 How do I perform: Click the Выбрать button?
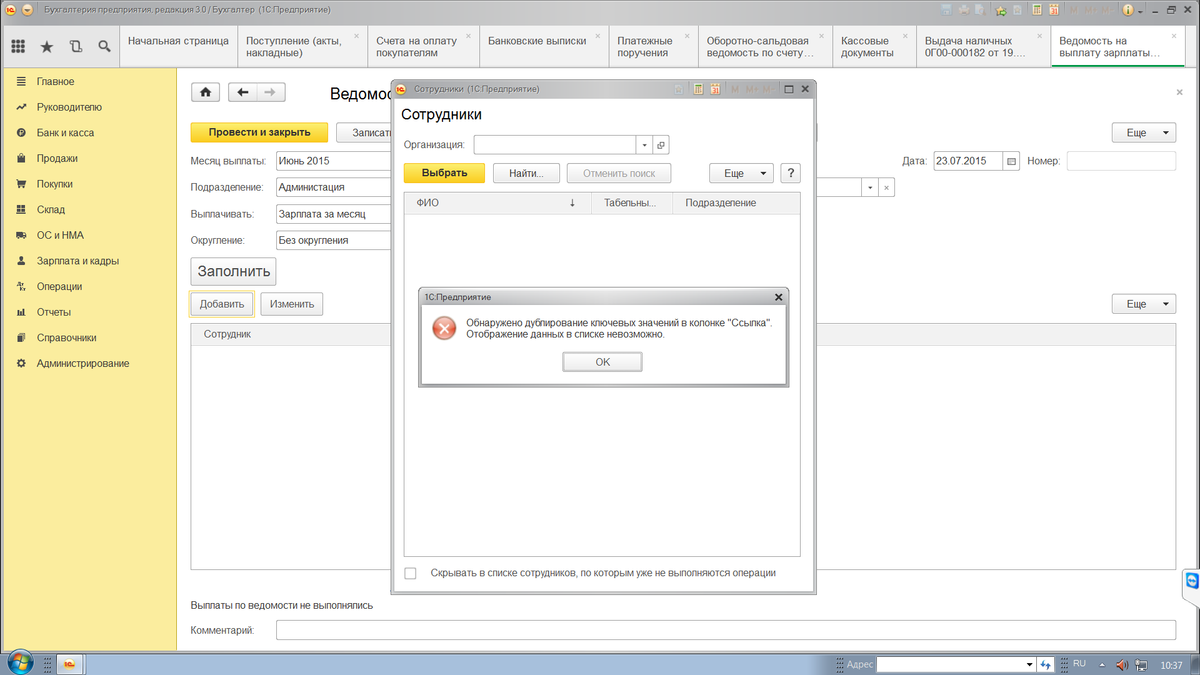[444, 173]
